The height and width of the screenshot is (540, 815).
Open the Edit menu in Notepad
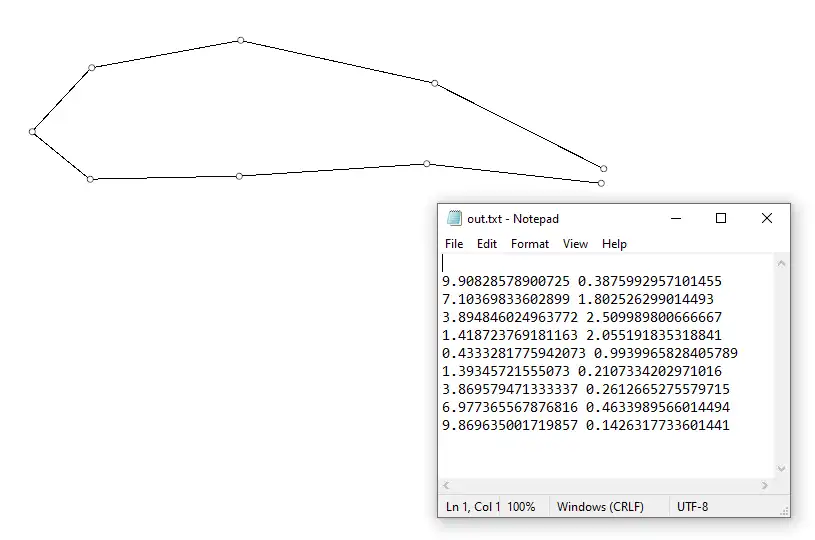487,244
